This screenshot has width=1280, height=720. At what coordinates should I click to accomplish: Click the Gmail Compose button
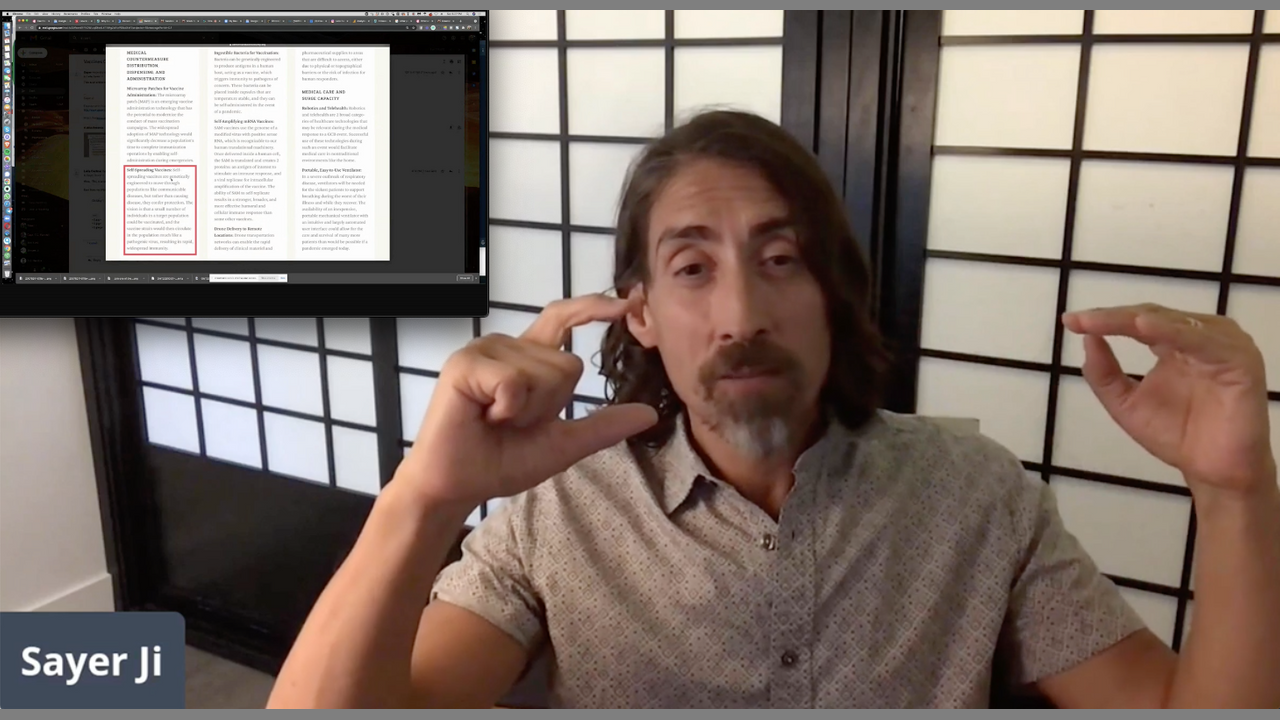click(x=34, y=53)
